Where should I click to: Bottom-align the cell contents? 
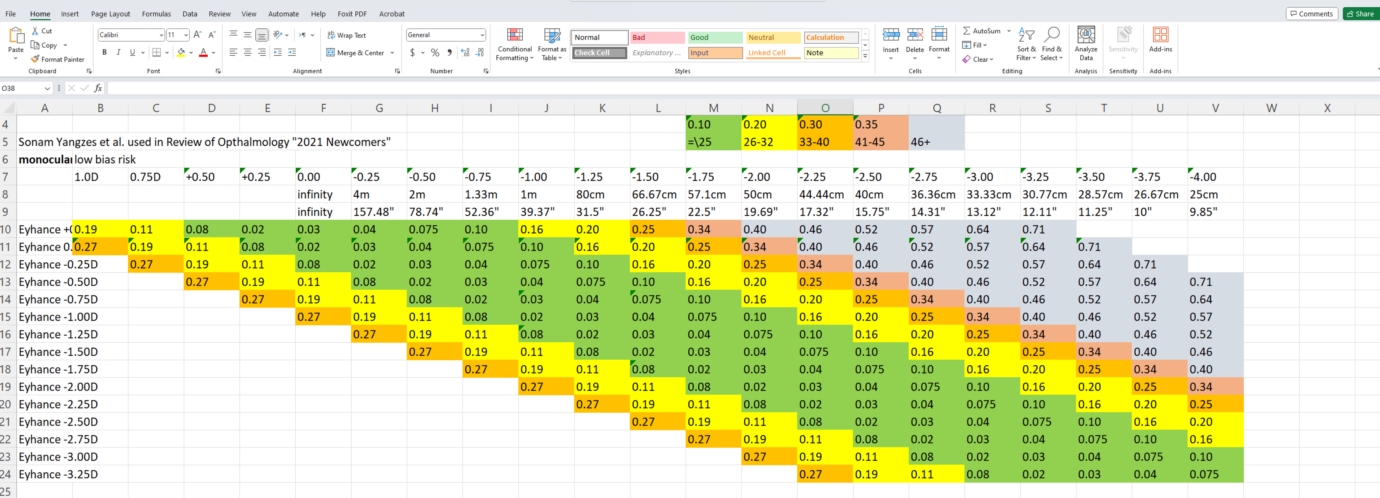(x=261, y=34)
